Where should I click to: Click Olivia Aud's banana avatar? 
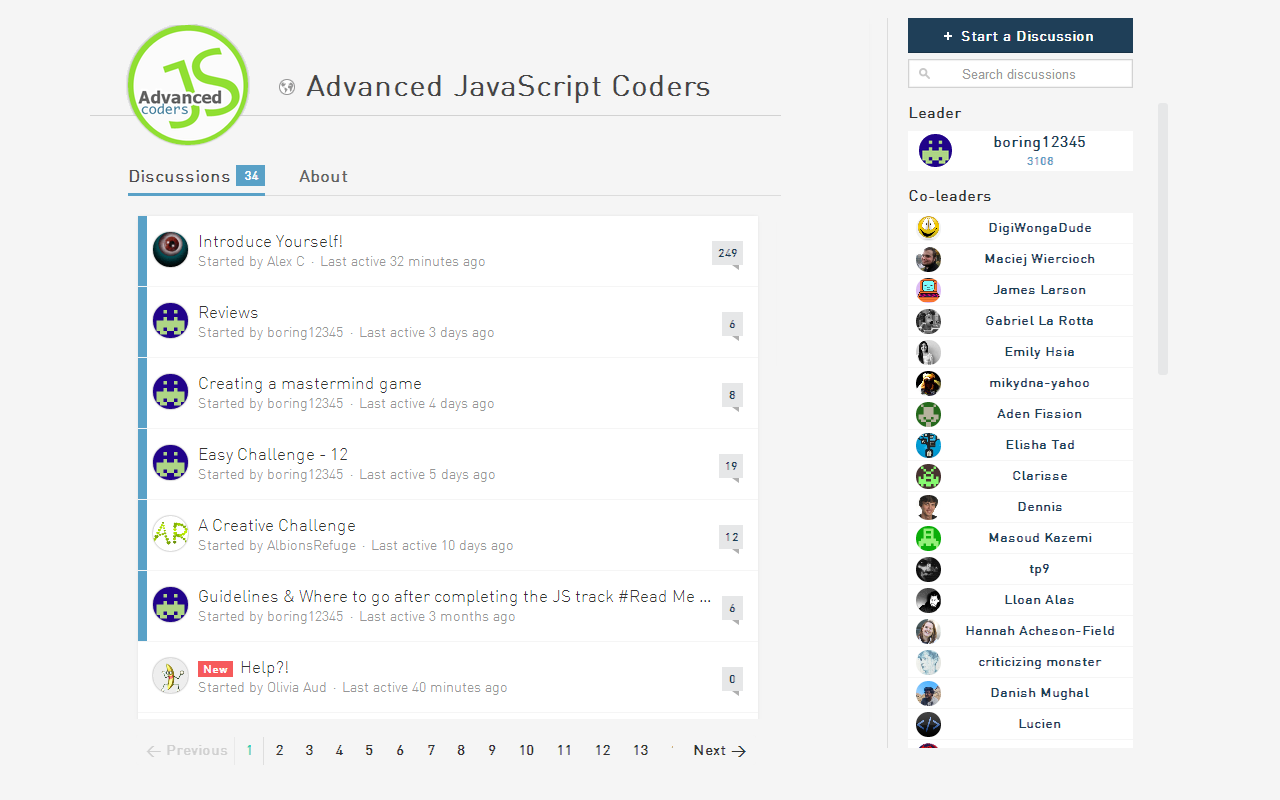[x=170, y=676]
